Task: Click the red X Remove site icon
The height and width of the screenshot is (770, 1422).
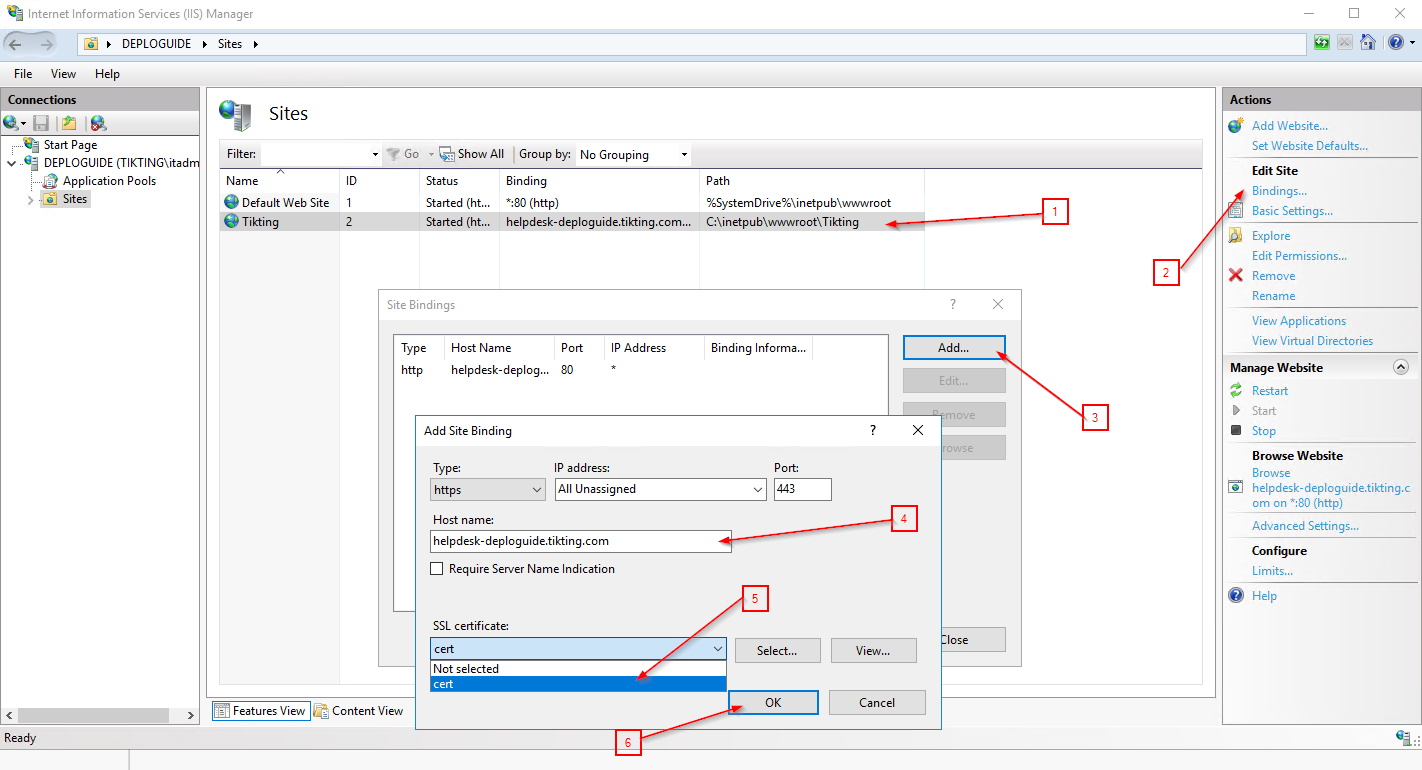Action: pyautogui.click(x=1236, y=276)
